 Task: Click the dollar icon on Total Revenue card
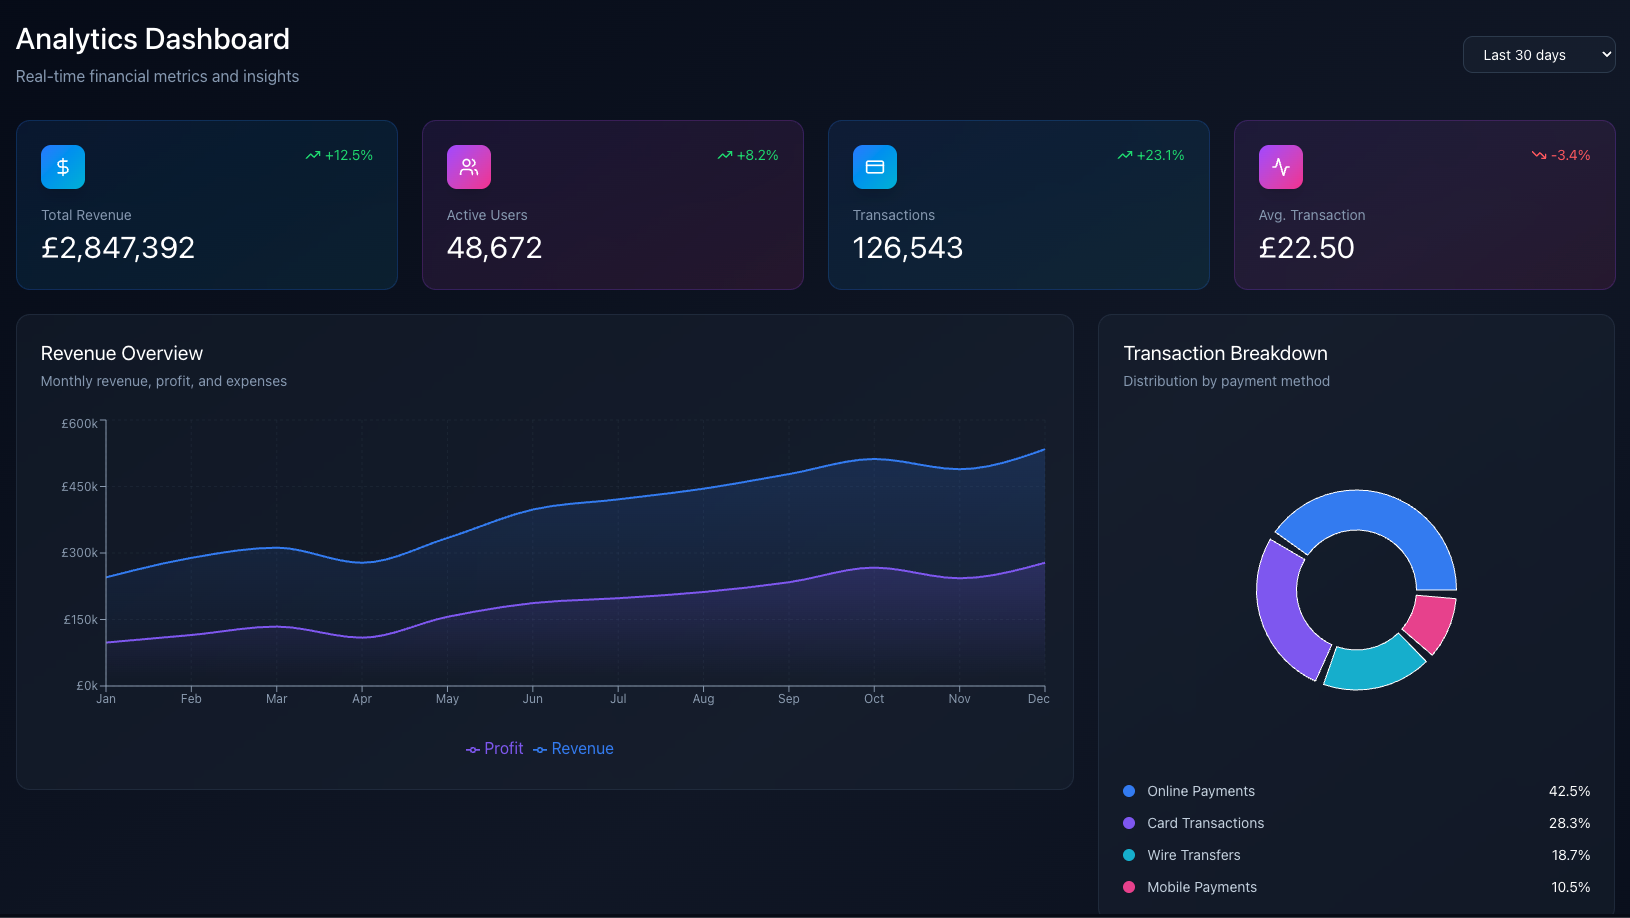coord(62,167)
